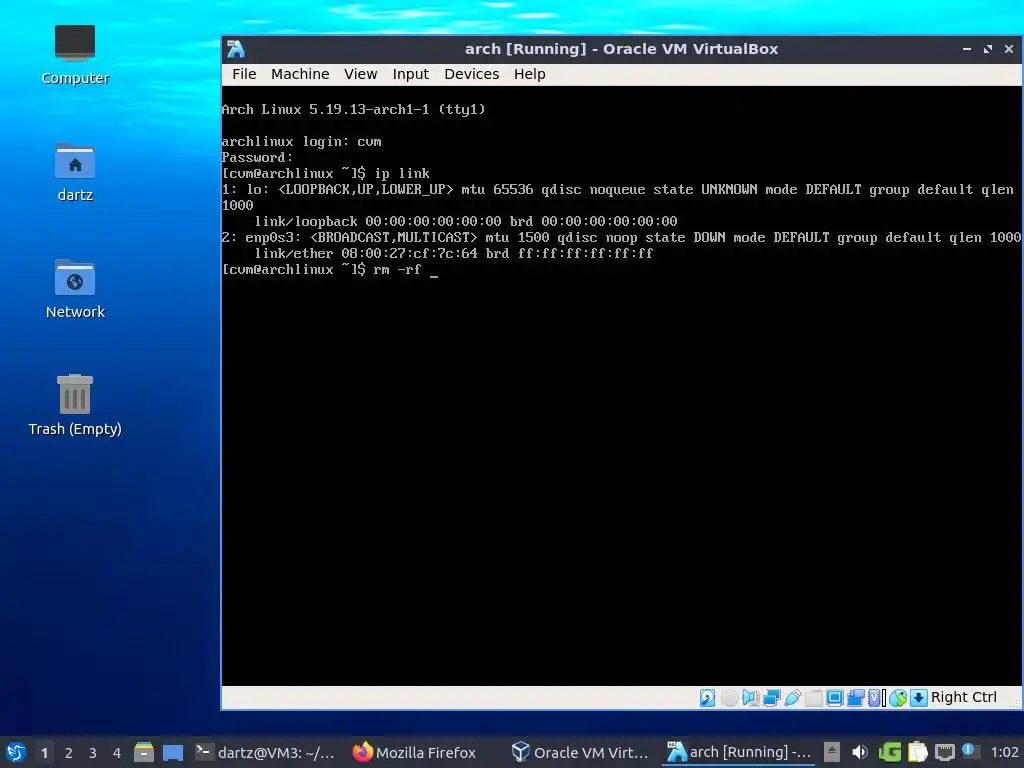This screenshot has height=768, width=1024.
Task: Click the hard disk activity status icon
Action: pos(707,697)
